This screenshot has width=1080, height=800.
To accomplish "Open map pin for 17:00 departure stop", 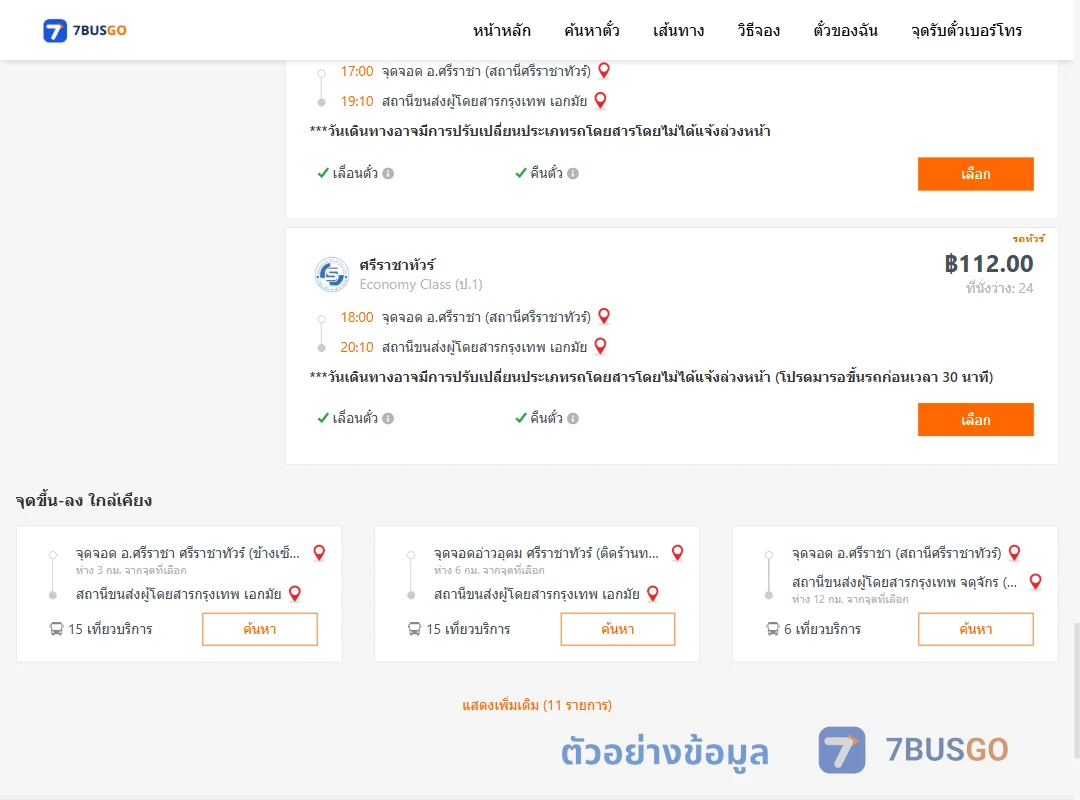I will coord(604,70).
